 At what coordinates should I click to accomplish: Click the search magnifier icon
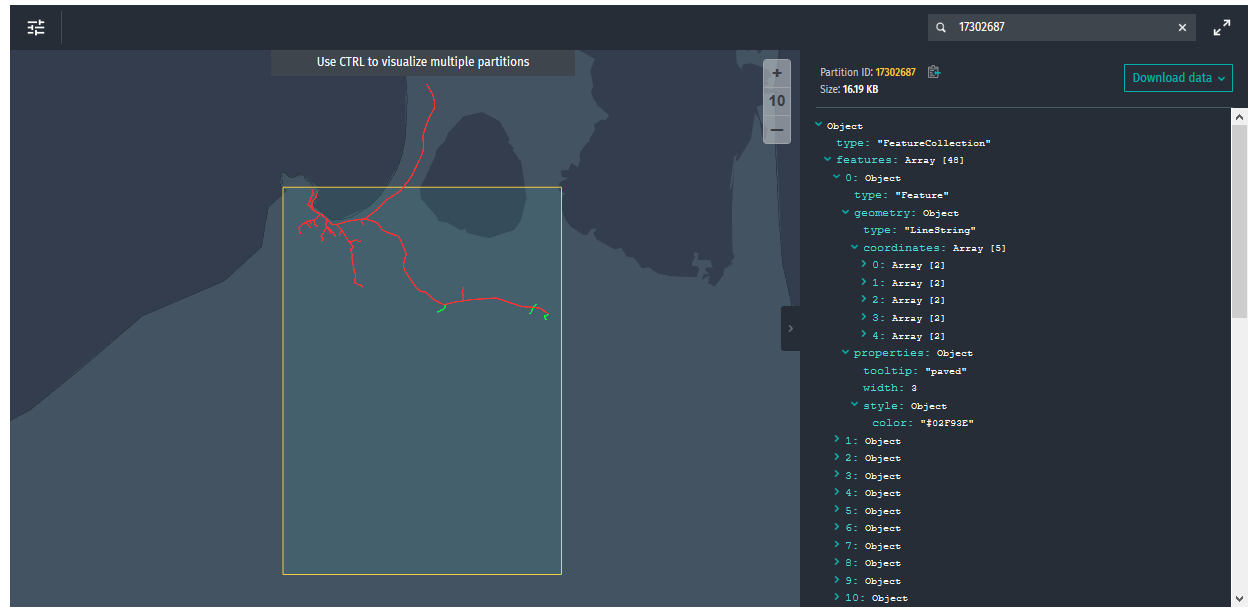[941, 28]
